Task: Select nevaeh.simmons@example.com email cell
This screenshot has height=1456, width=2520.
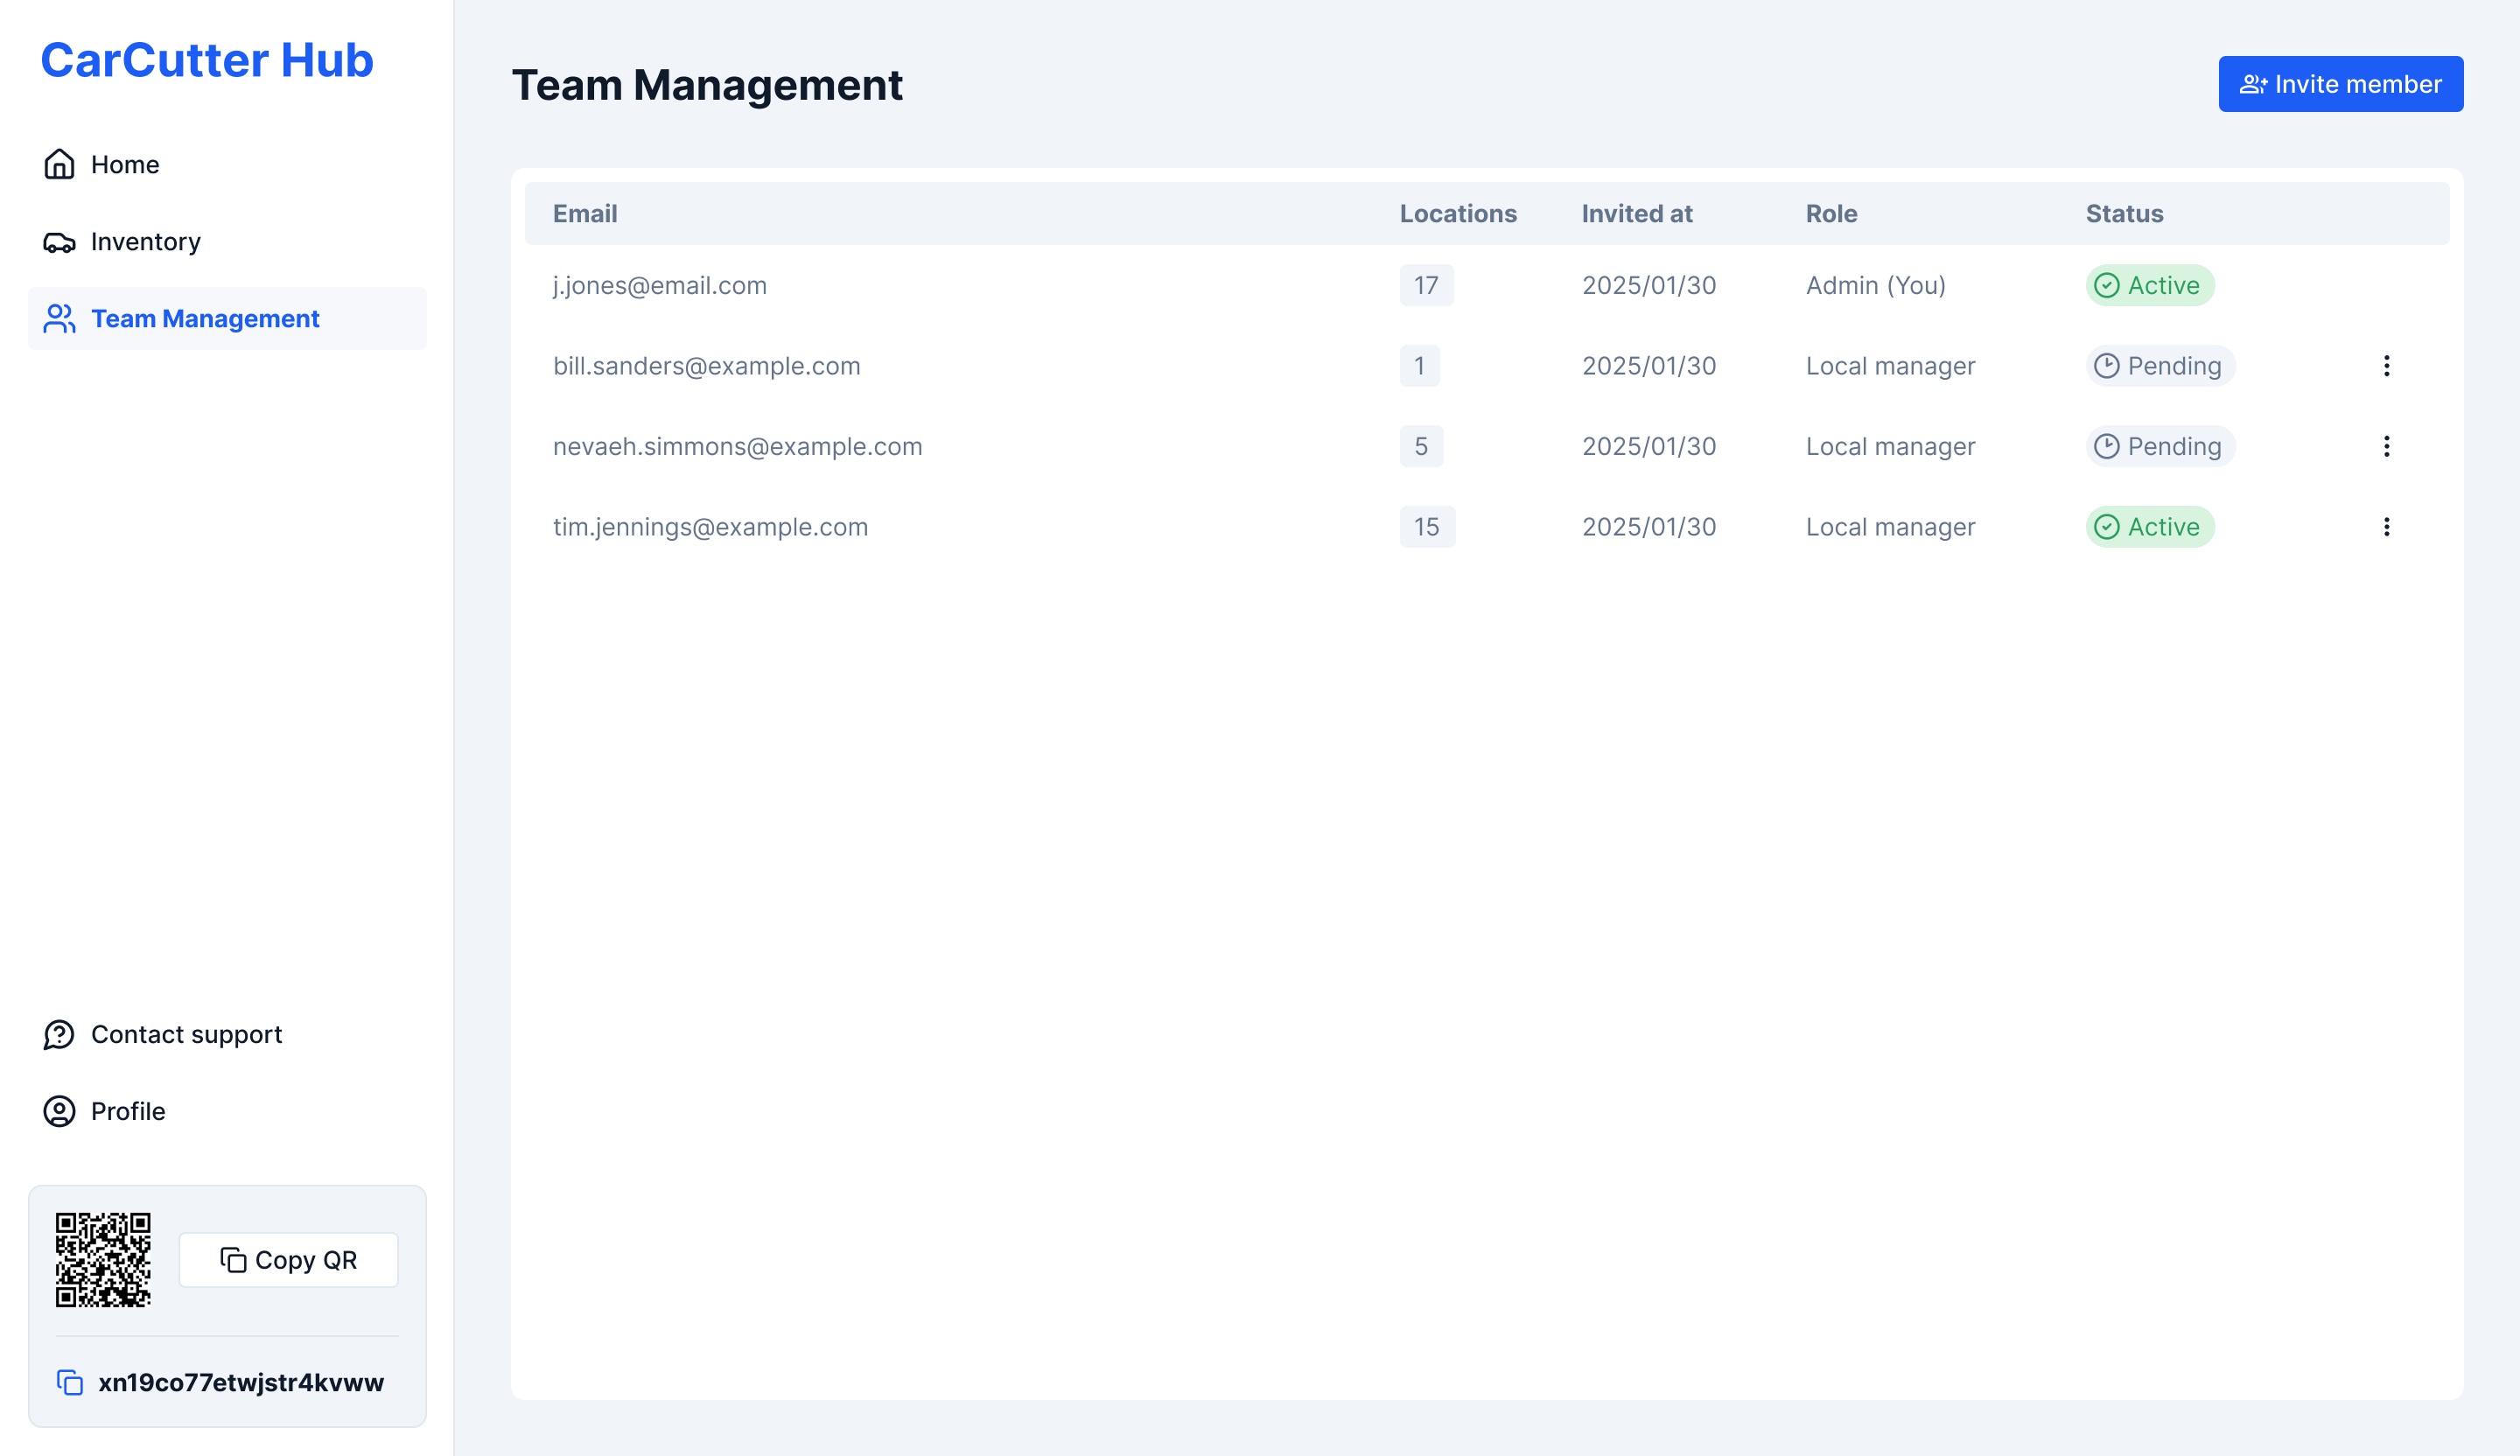Action: click(x=738, y=446)
